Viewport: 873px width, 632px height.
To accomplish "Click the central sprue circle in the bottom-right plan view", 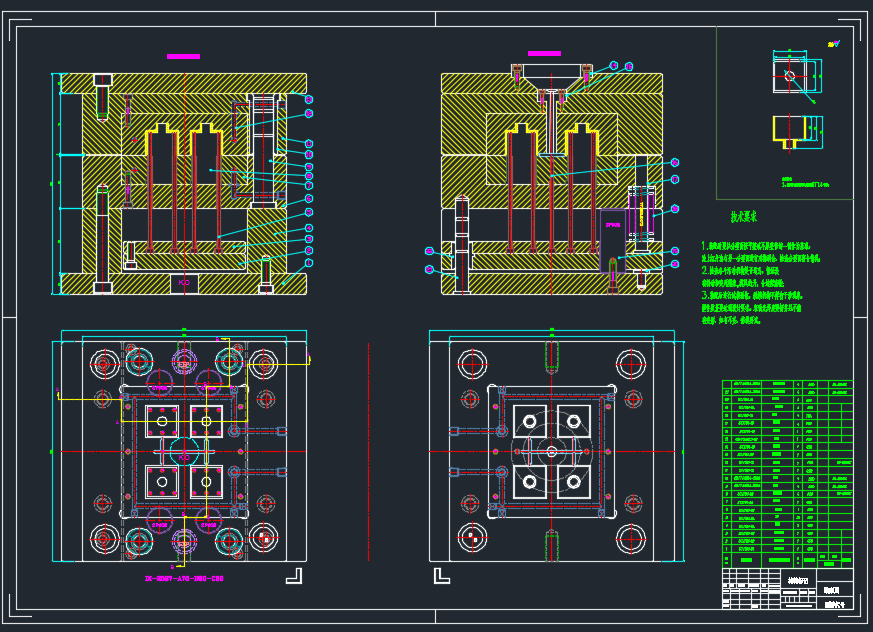I will pos(551,452).
